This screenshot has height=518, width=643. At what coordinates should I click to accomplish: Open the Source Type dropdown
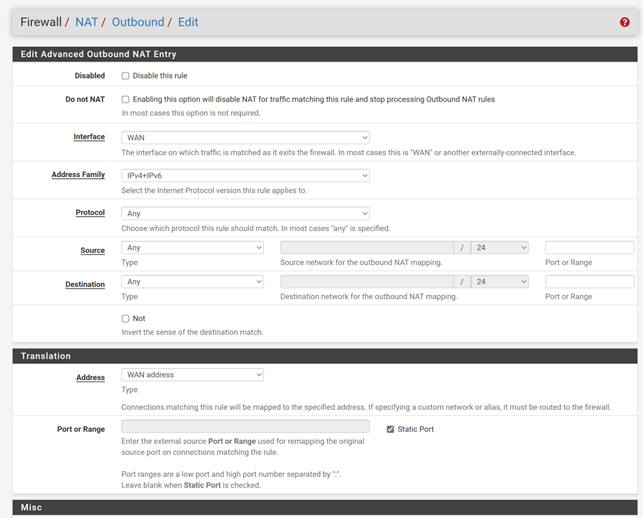click(192, 248)
